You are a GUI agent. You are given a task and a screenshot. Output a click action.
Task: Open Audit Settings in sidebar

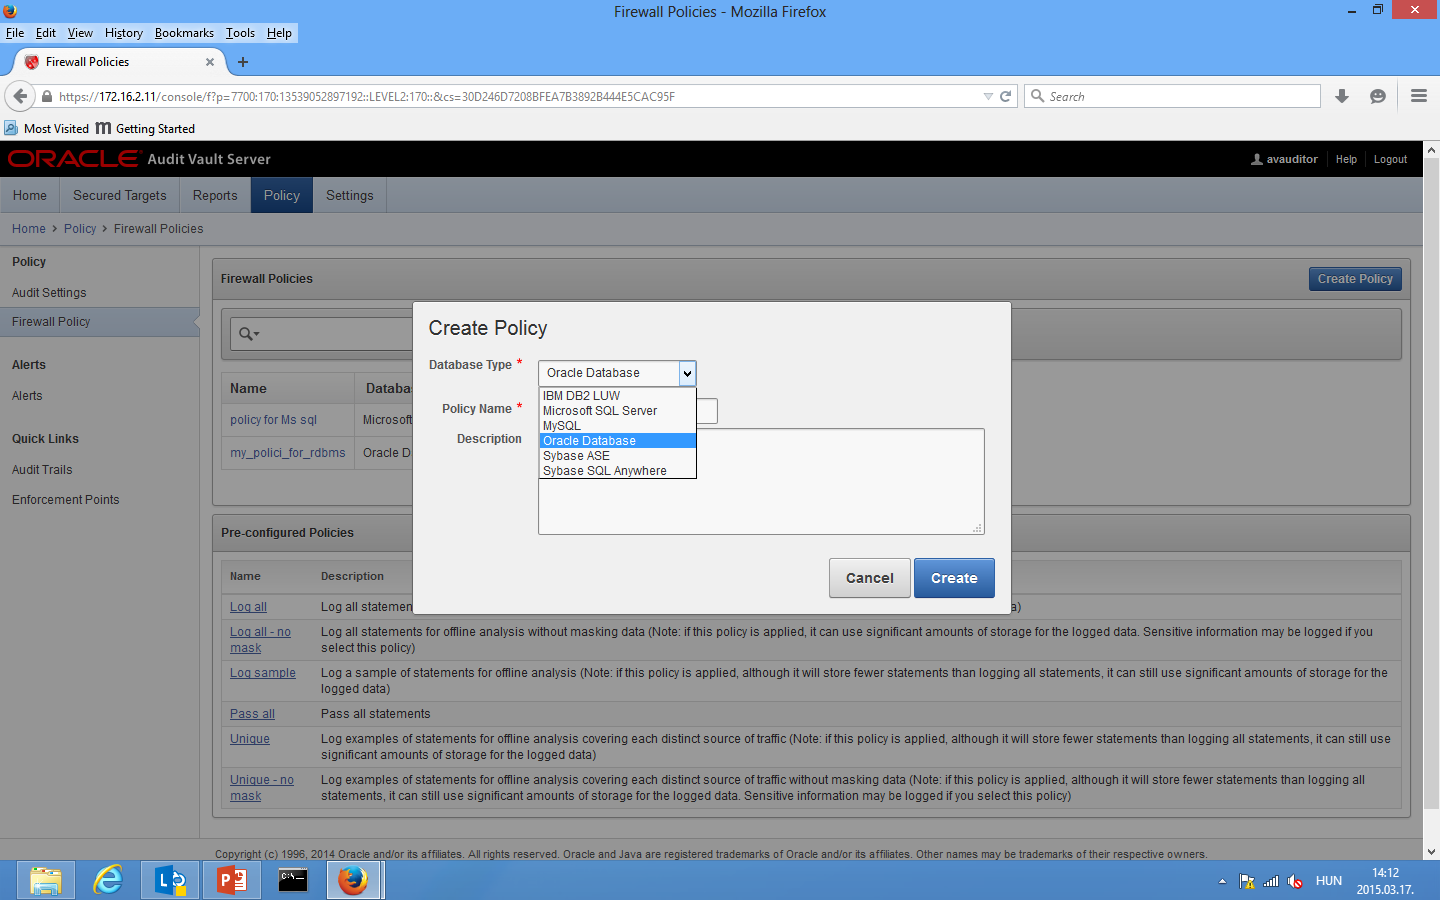[49, 293]
